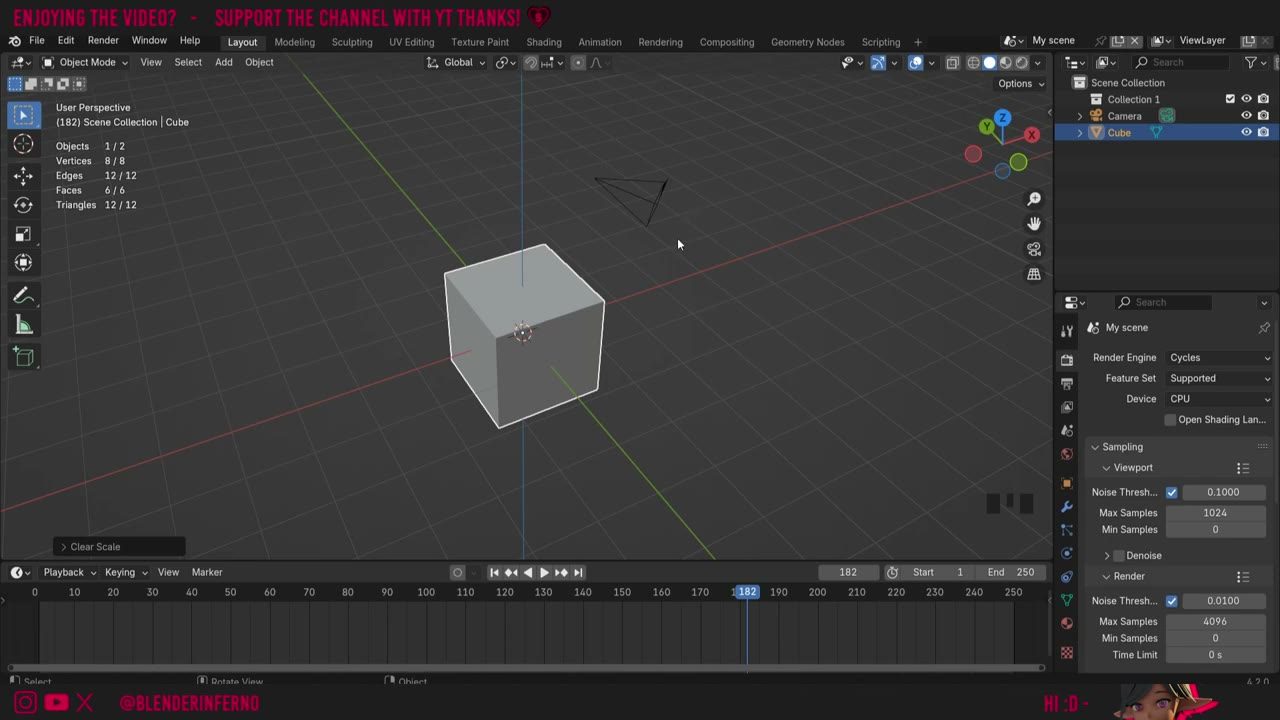Choose the Measure tool
The image size is (1280, 720).
coord(23,325)
